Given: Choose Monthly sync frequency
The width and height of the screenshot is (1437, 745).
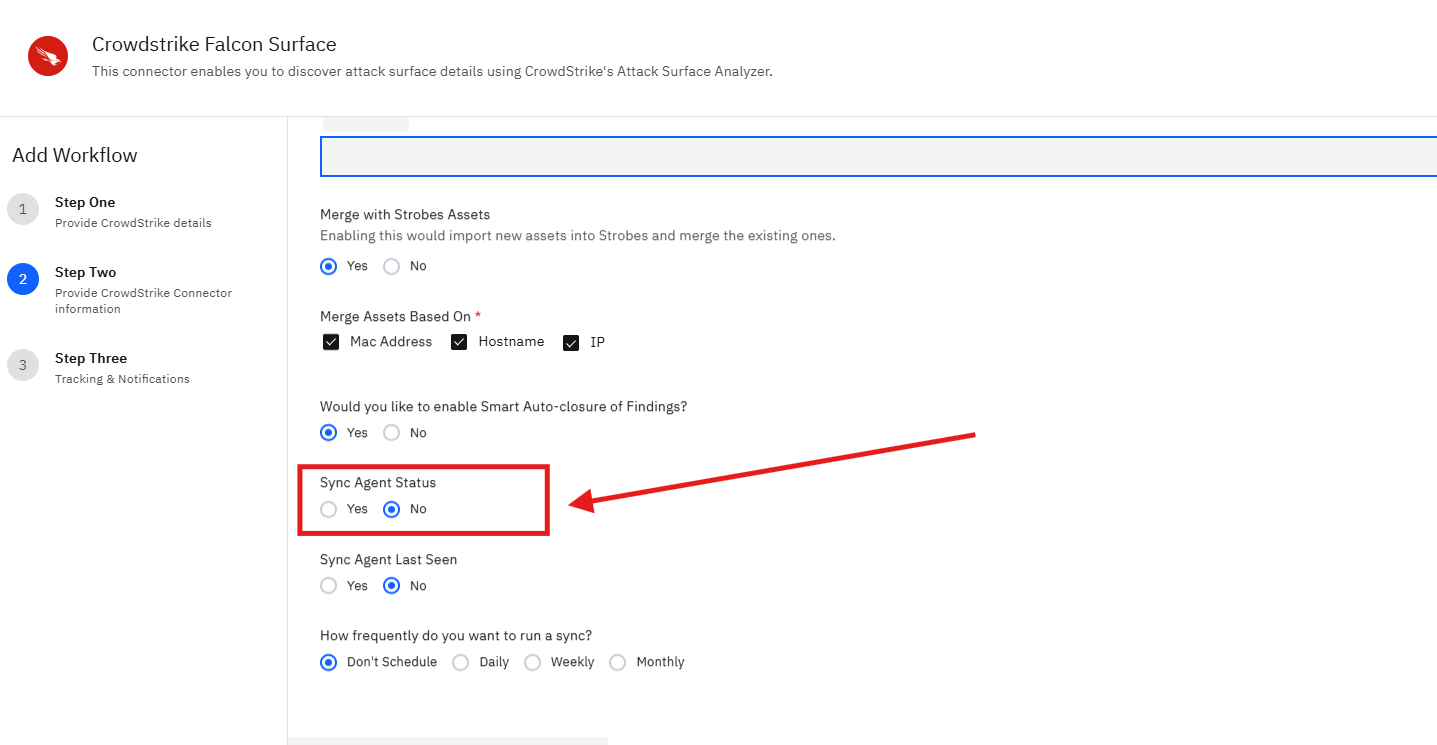Looking at the screenshot, I should [618, 662].
